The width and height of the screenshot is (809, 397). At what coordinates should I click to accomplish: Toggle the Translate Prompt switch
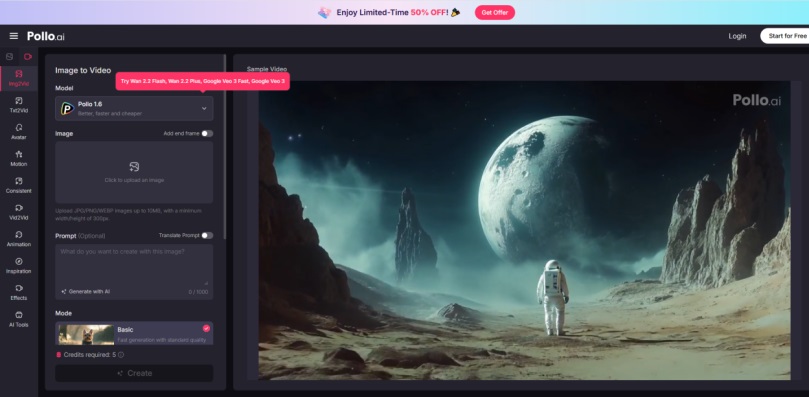[207, 235]
